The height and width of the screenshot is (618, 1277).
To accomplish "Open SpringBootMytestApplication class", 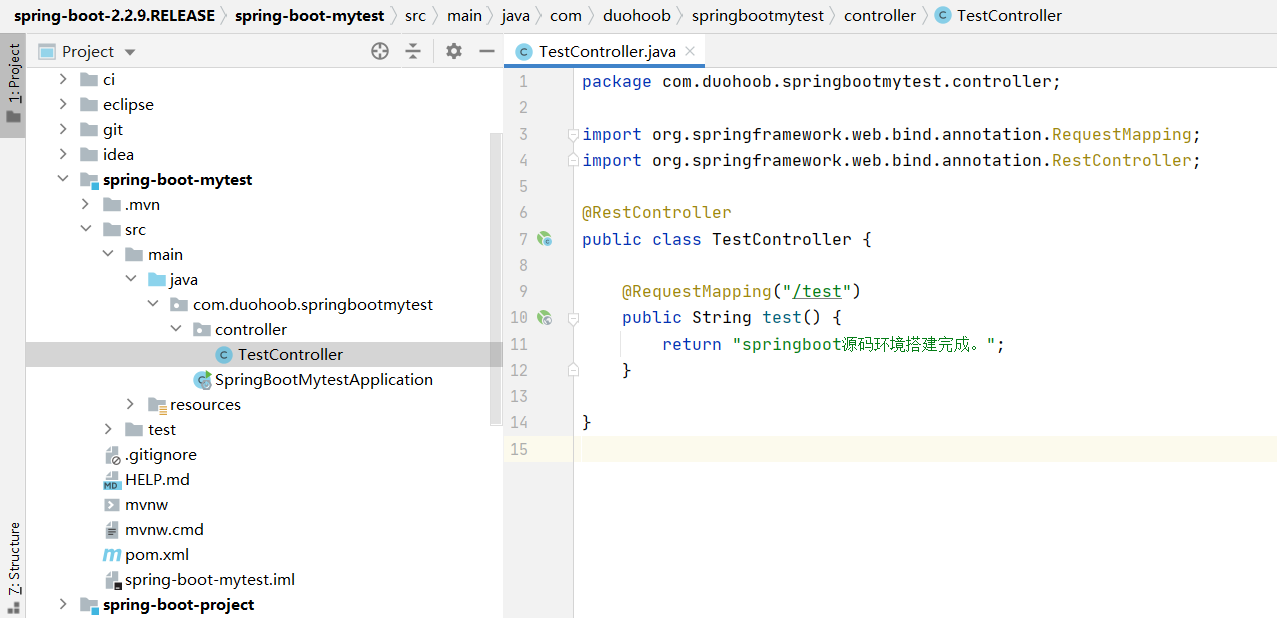I will (x=323, y=379).
